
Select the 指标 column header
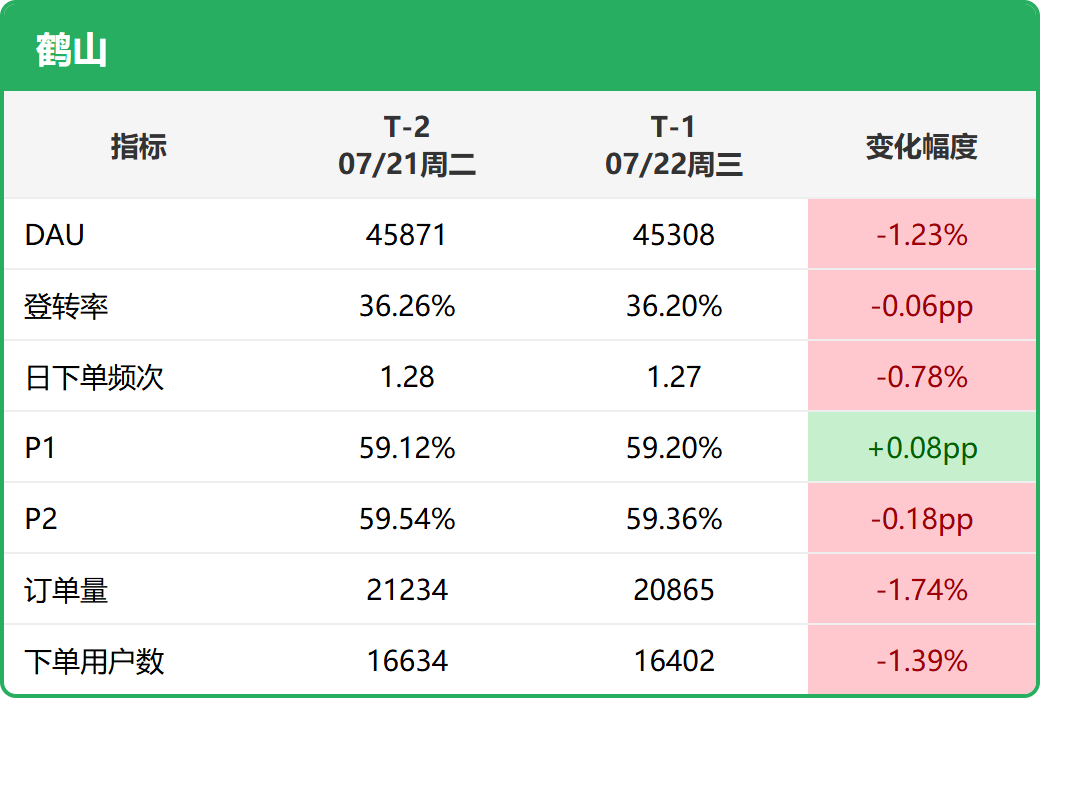[138, 146]
